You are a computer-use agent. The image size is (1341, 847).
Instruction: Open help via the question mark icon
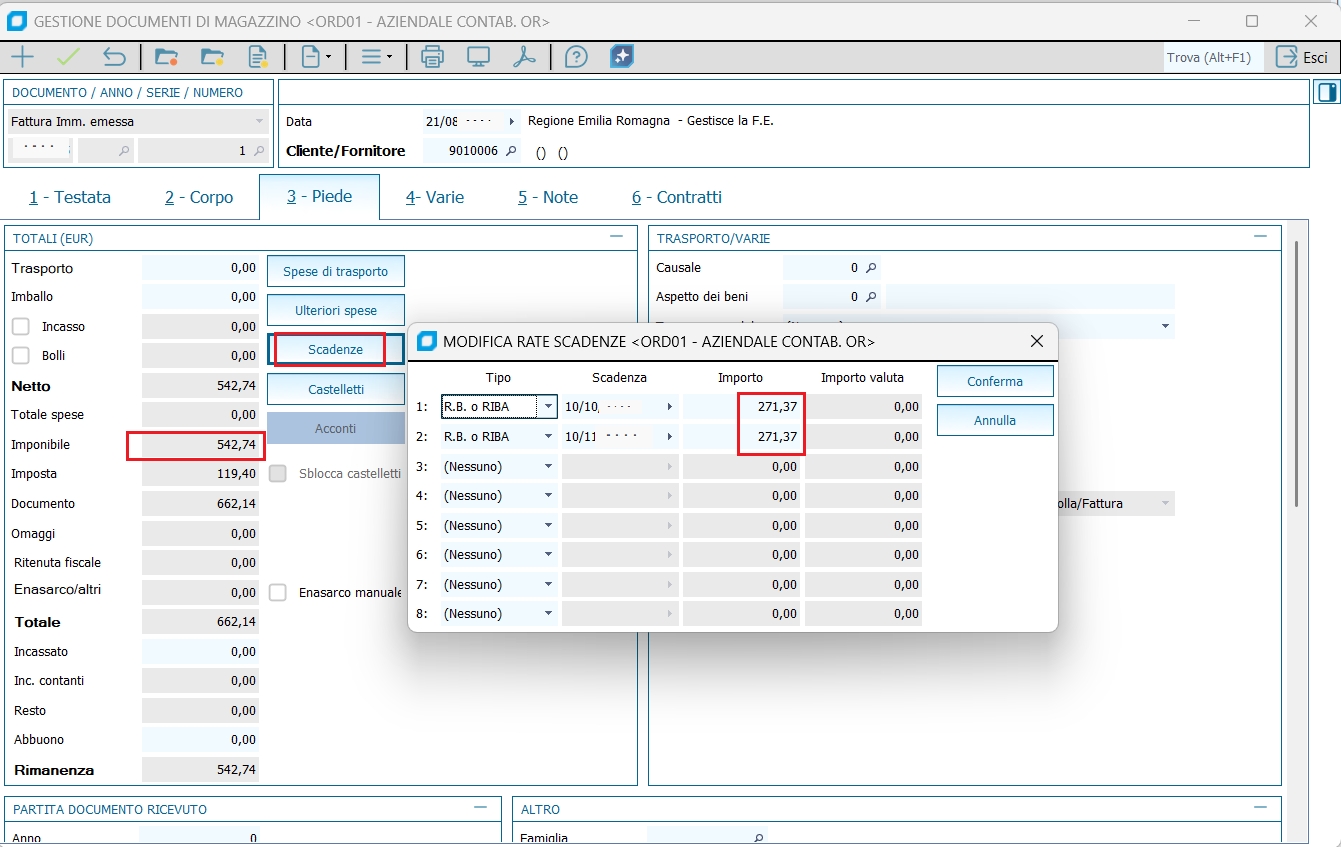click(x=576, y=57)
